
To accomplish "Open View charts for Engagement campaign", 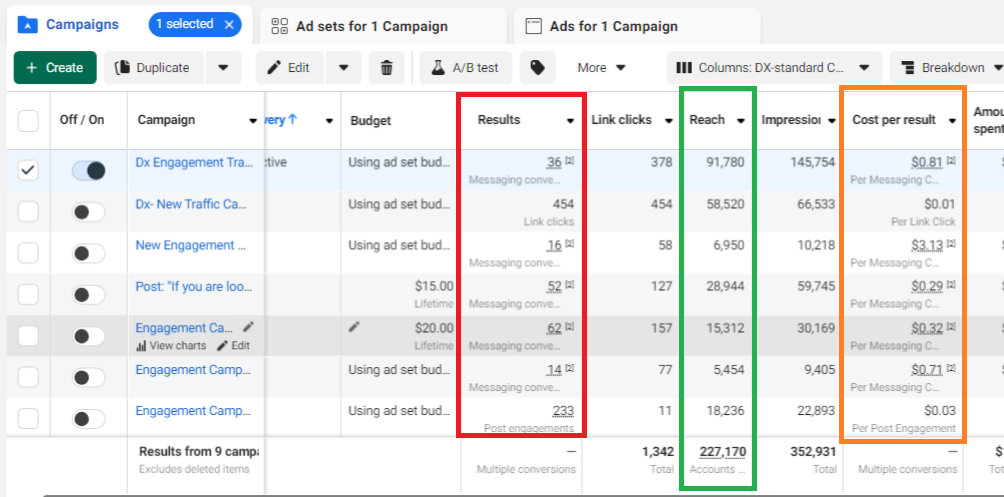I will (x=171, y=346).
